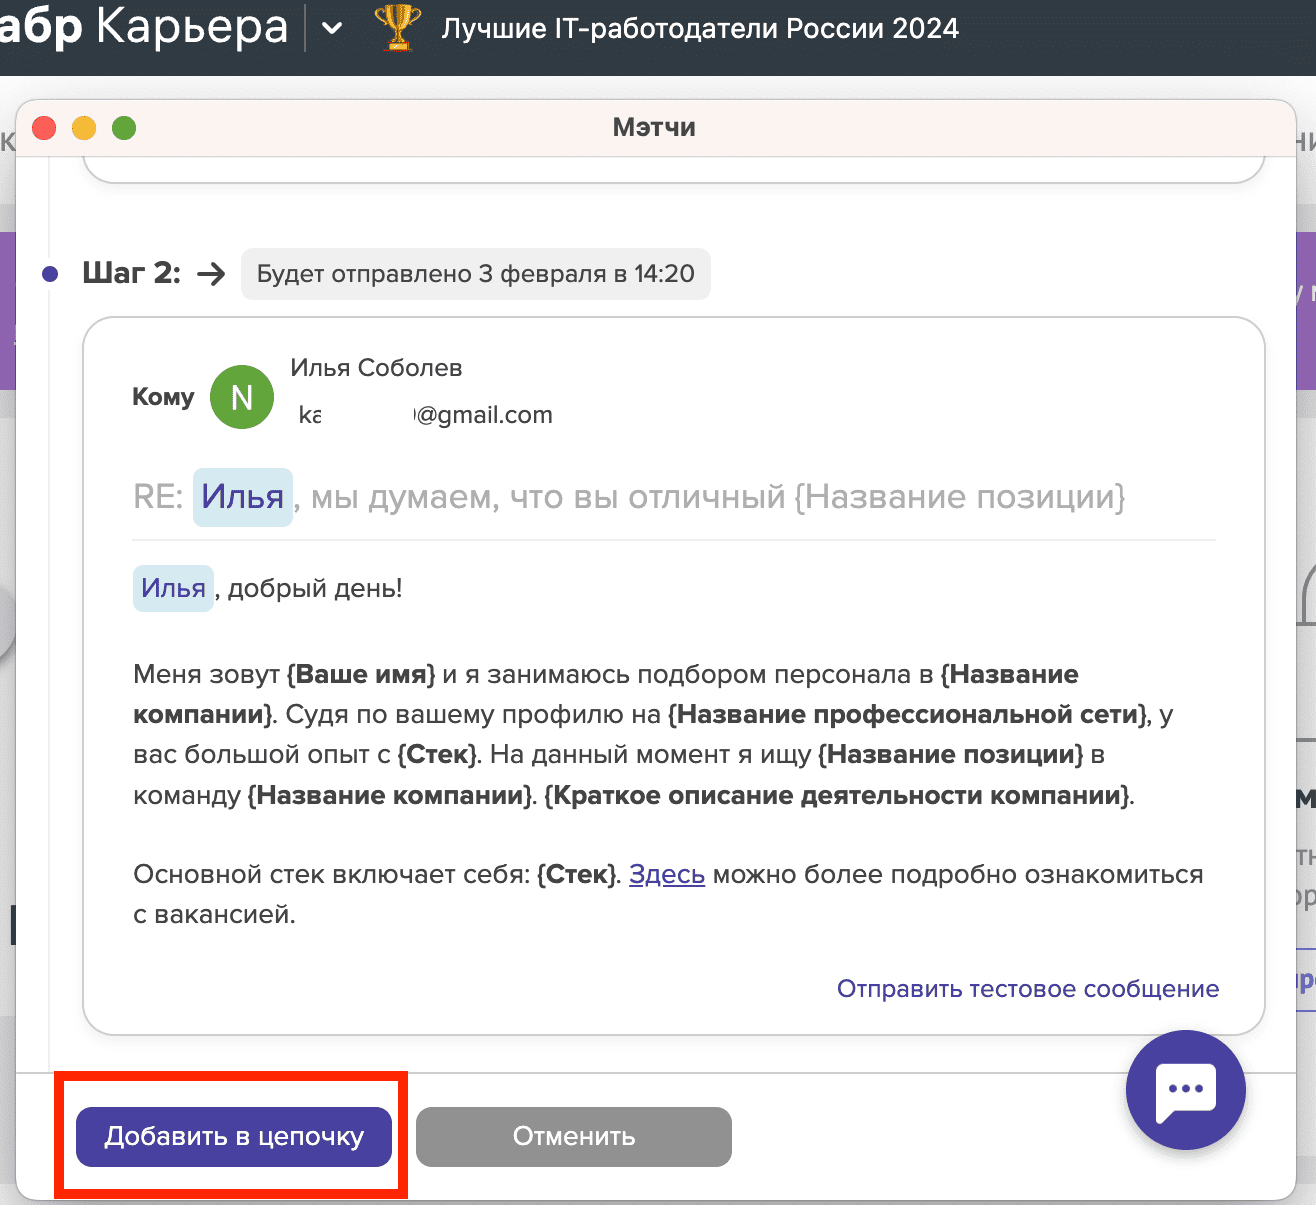Click the golden trophy icon
The image size is (1316, 1205).
point(397,28)
